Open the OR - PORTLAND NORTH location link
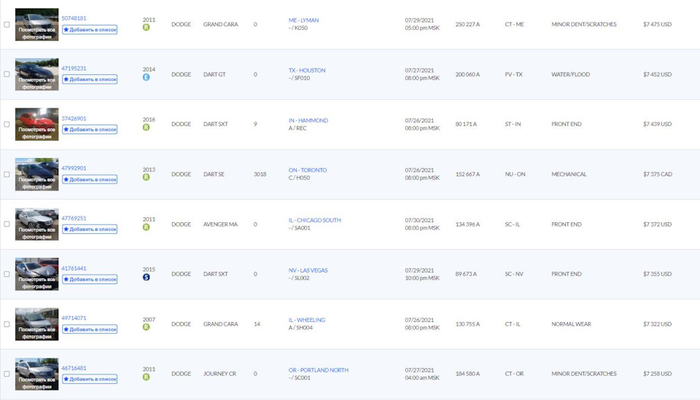 click(318, 368)
